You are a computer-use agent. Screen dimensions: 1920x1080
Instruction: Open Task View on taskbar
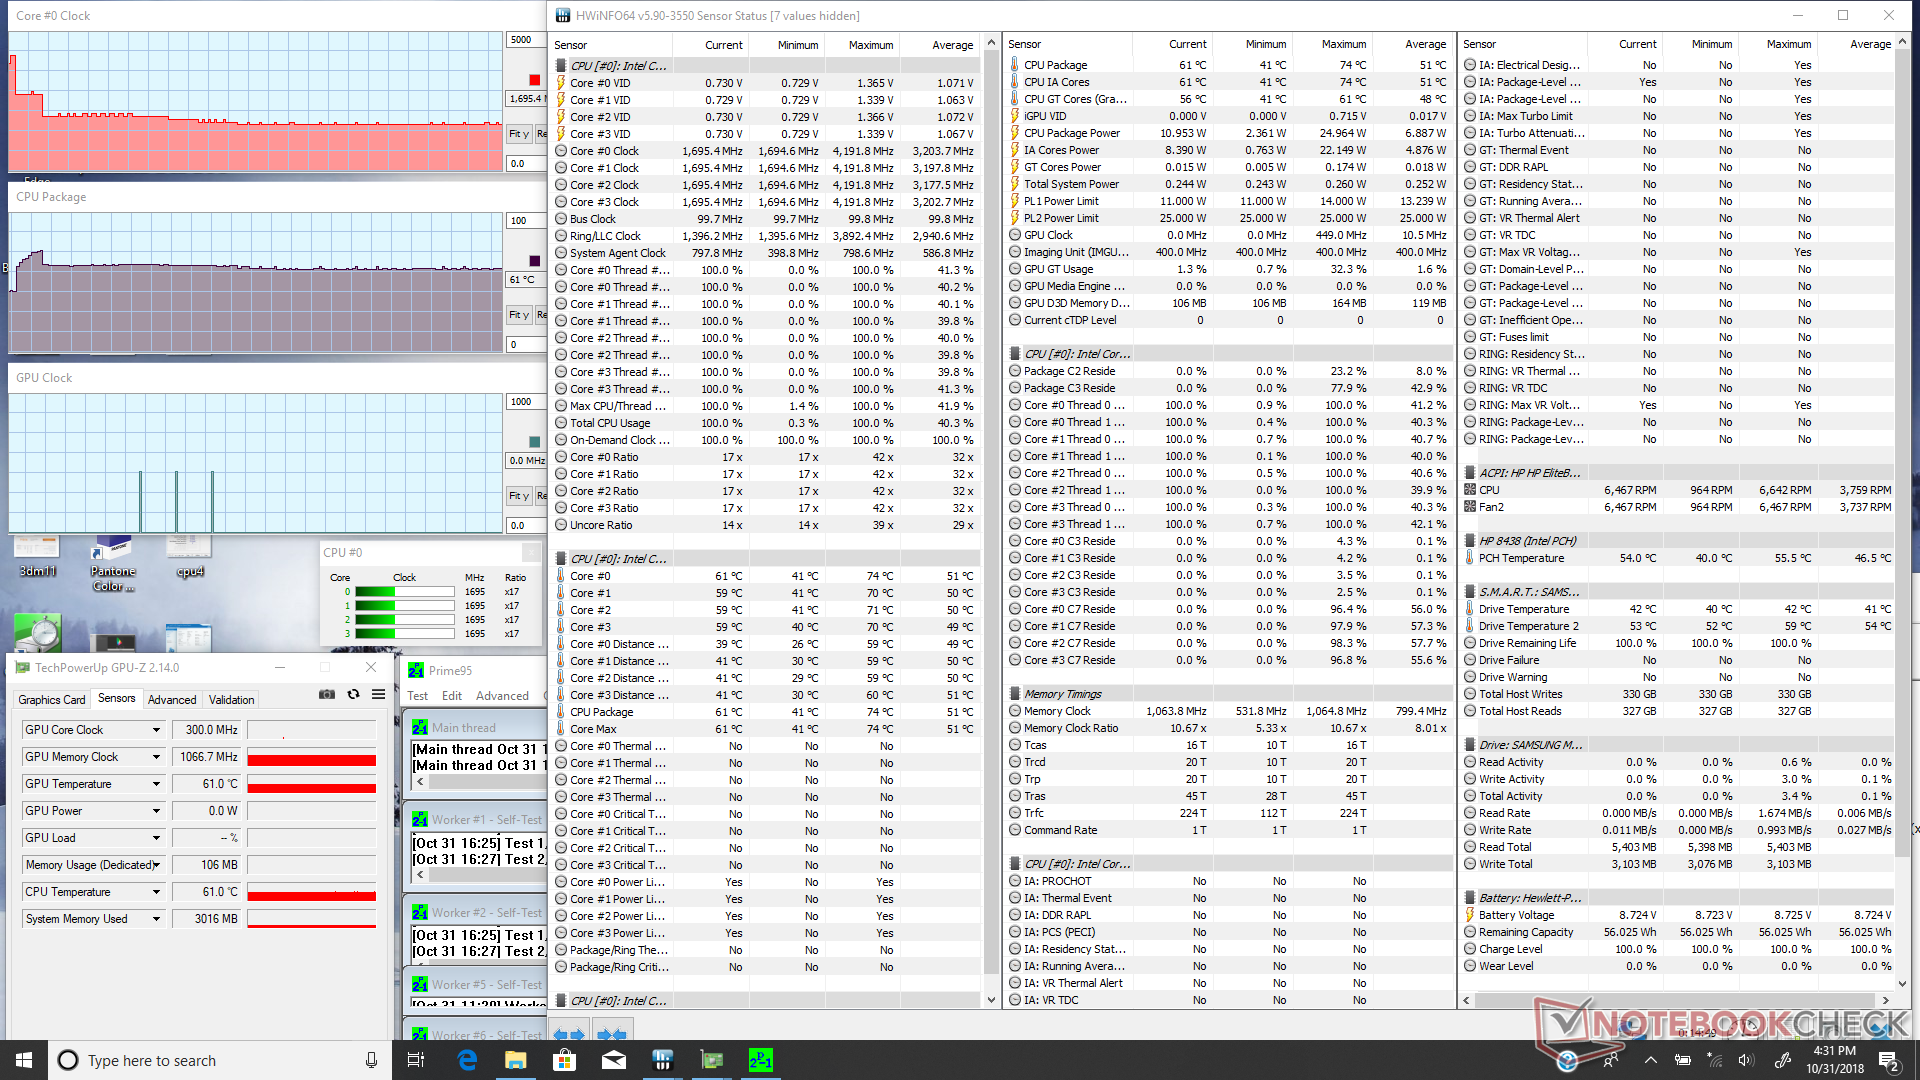pos(416,1060)
